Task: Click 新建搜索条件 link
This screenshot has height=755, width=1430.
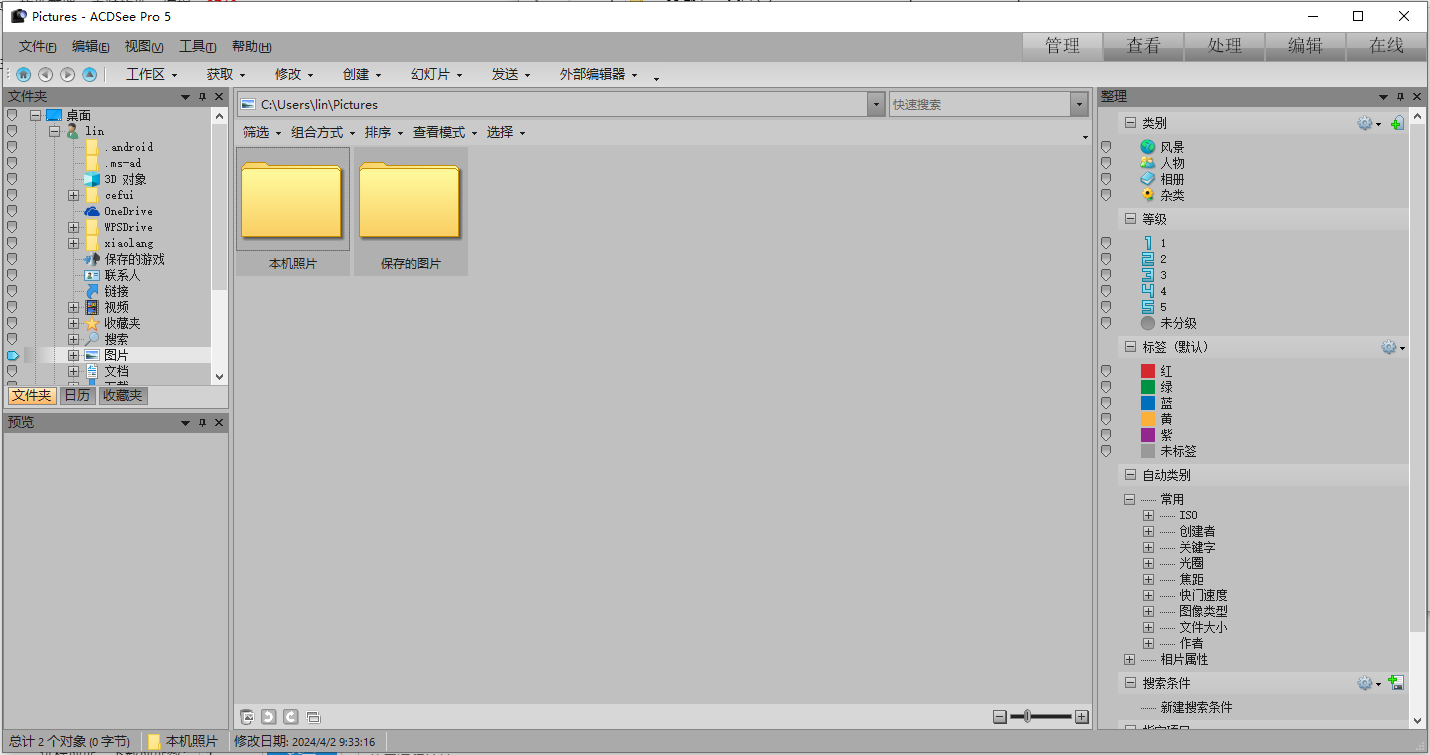Action: pos(1196,707)
